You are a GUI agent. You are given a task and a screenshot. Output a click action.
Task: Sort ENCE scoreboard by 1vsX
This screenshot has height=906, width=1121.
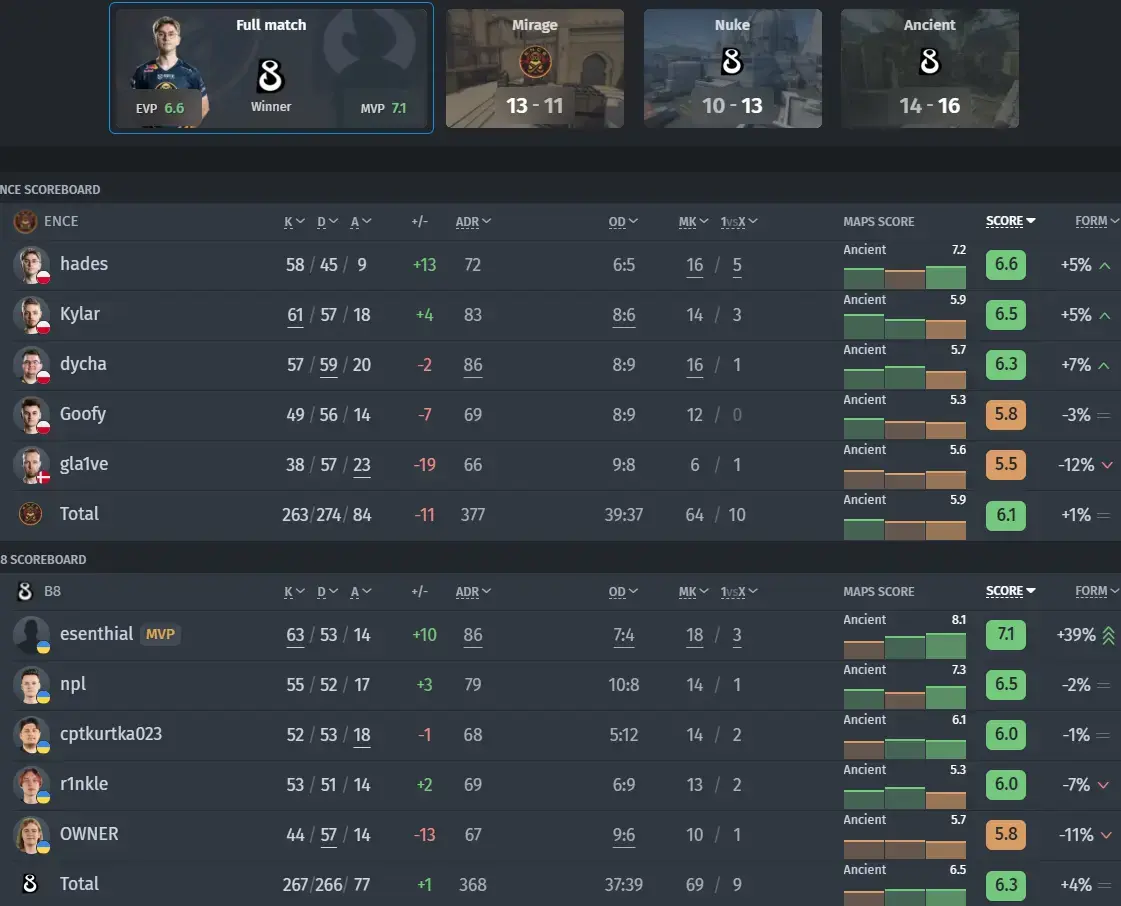[739, 222]
